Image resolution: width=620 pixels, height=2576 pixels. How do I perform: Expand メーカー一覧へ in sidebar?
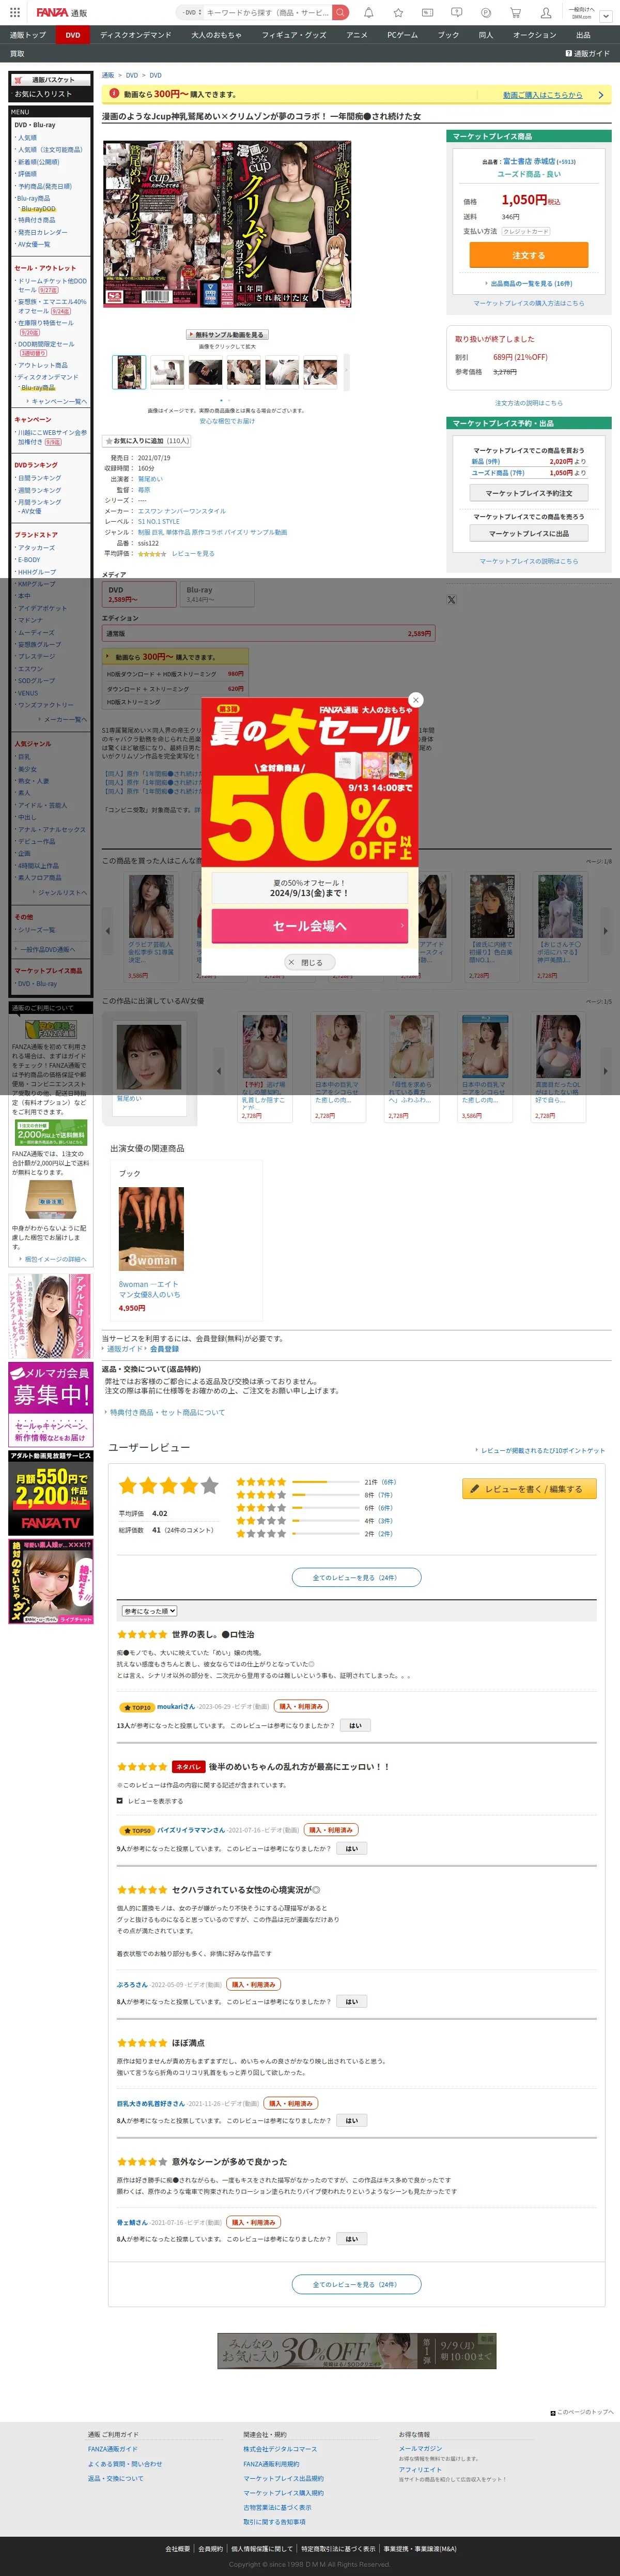pyautogui.click(x=63, y=719)
